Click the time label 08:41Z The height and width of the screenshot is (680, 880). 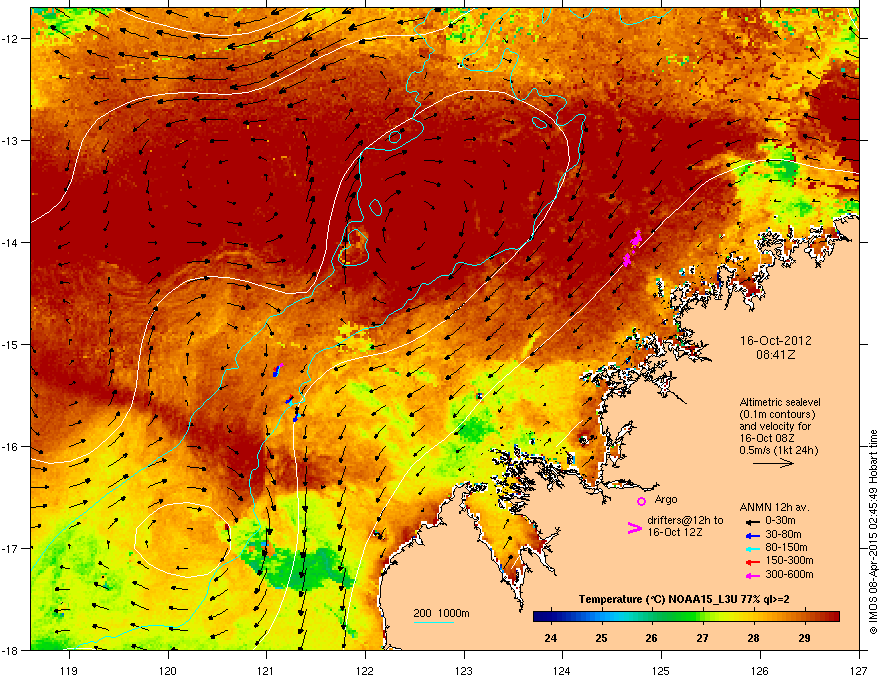coord(776,355)
